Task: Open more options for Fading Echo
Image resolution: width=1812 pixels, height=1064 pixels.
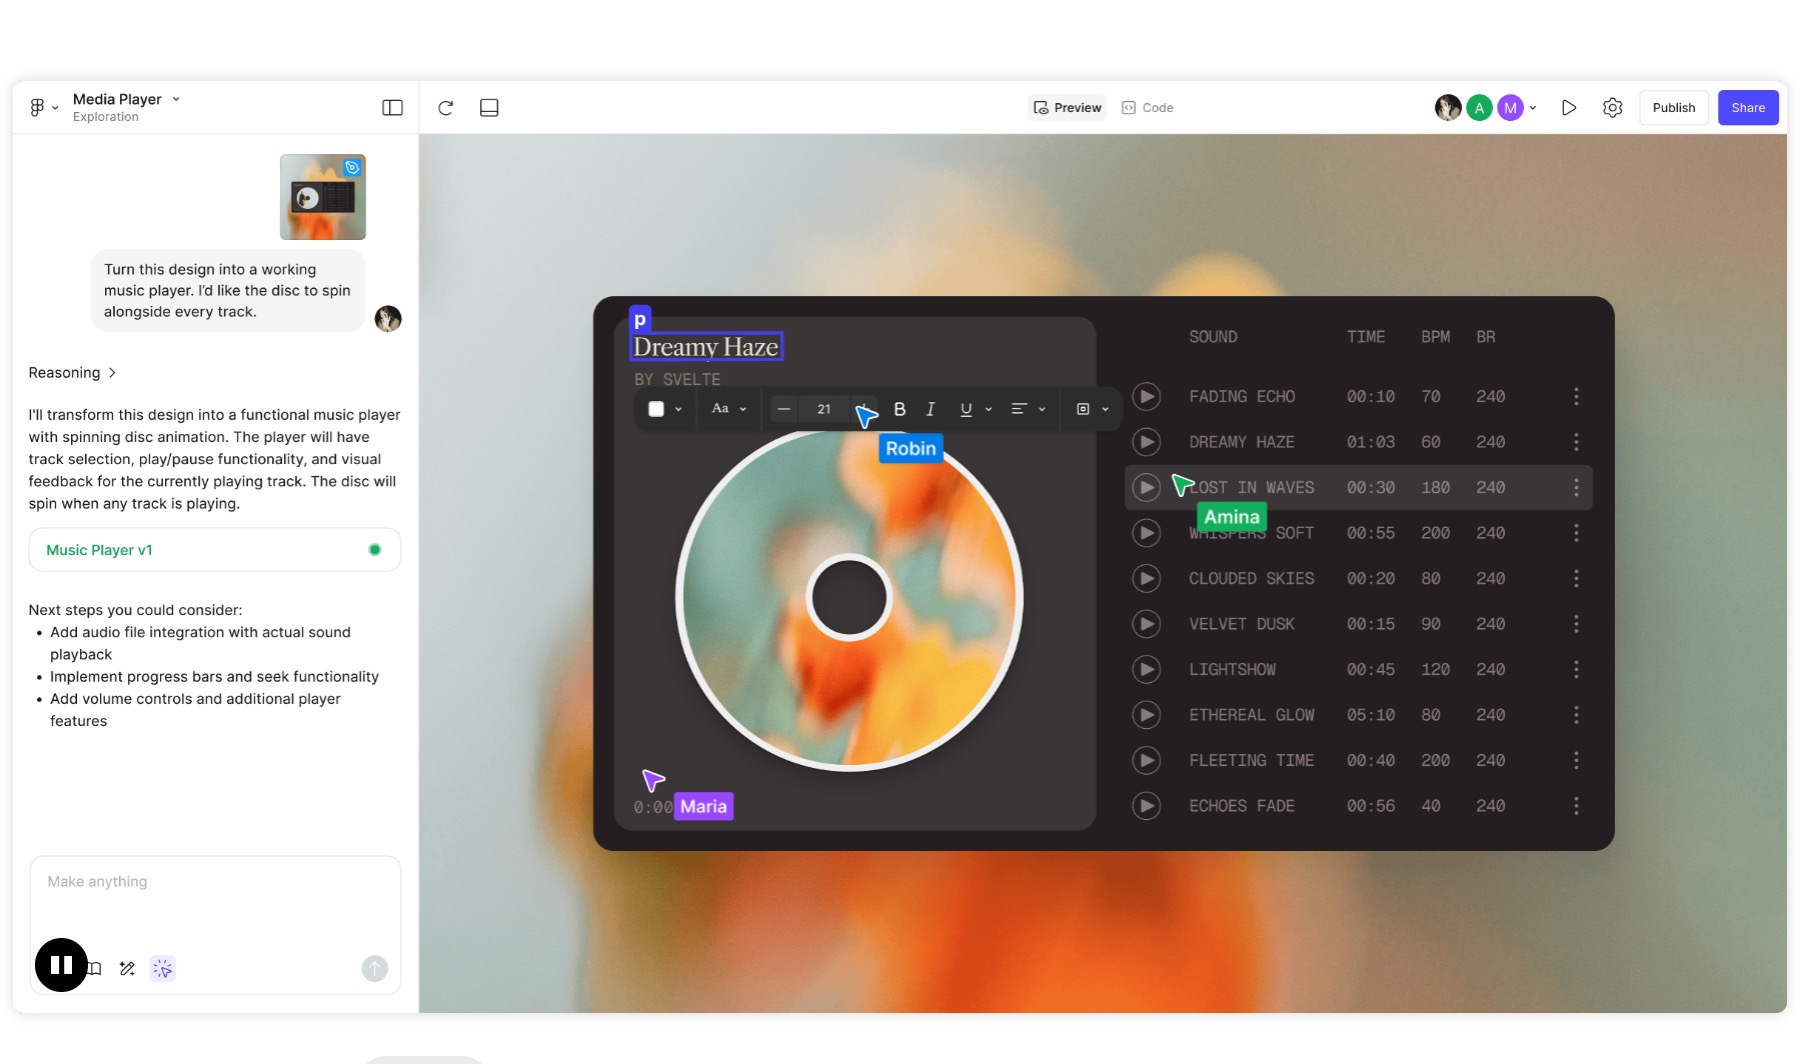Action: click(x=1576, y=396)
